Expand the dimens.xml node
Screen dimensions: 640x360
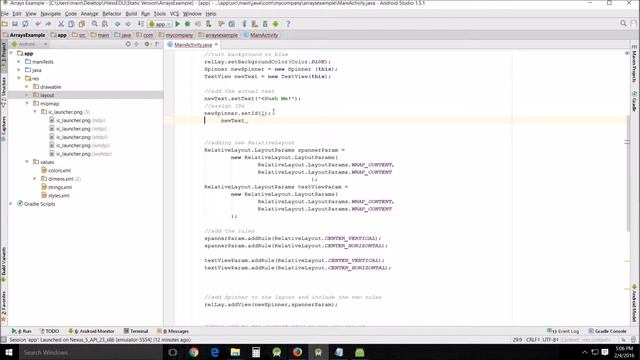(x=35, y=179)
